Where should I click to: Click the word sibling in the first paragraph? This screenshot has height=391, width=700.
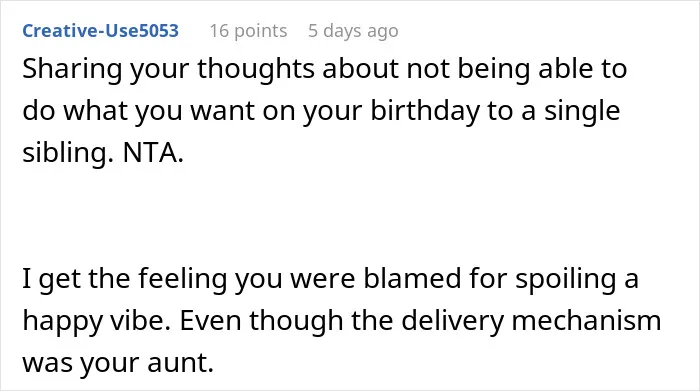click(65, 153)
